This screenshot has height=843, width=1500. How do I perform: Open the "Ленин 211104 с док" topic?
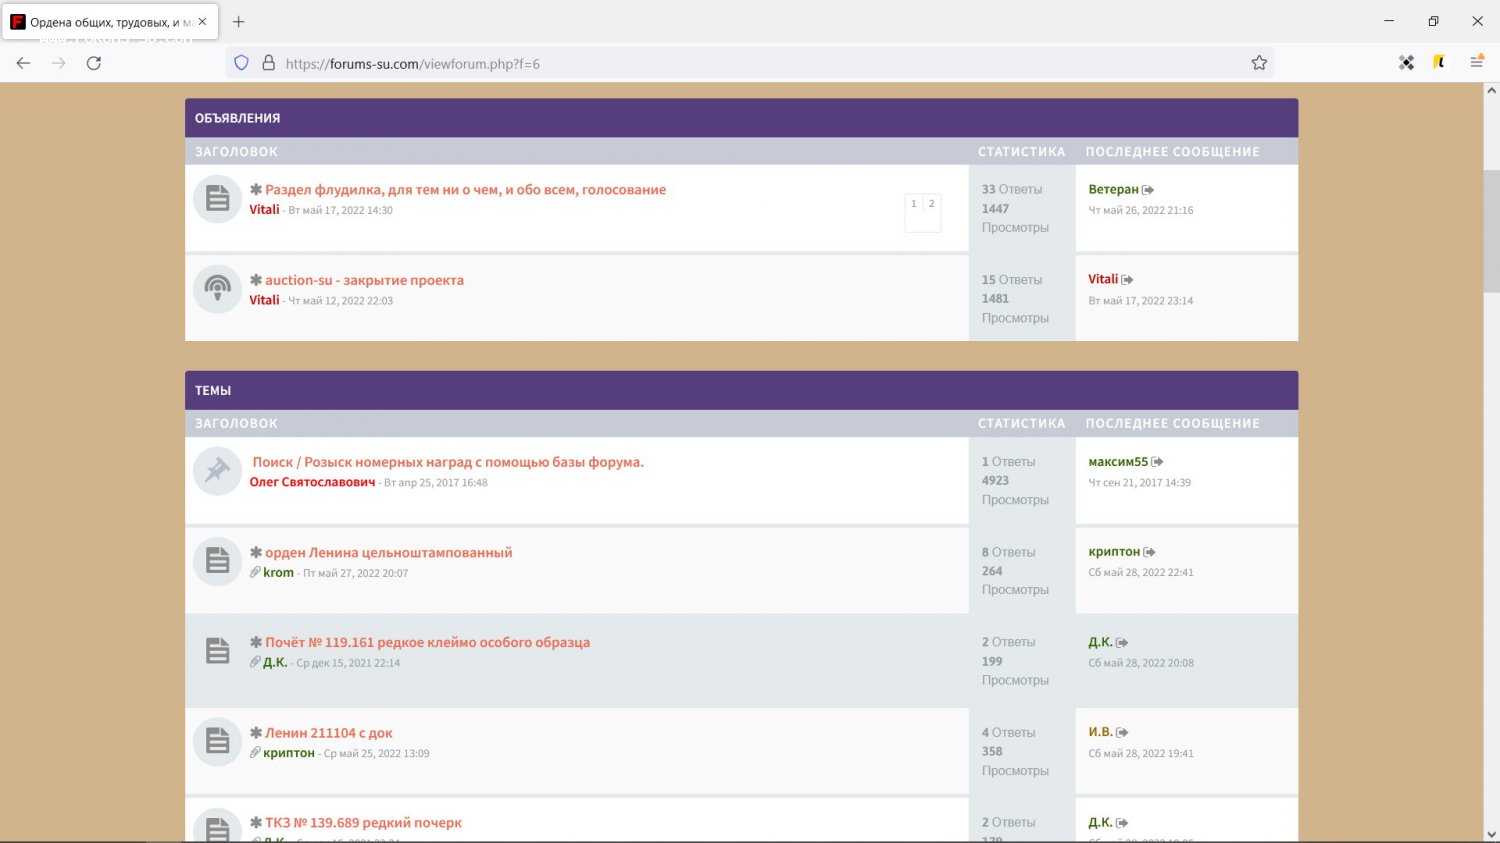pyautogui.click(x=328, y=733)
